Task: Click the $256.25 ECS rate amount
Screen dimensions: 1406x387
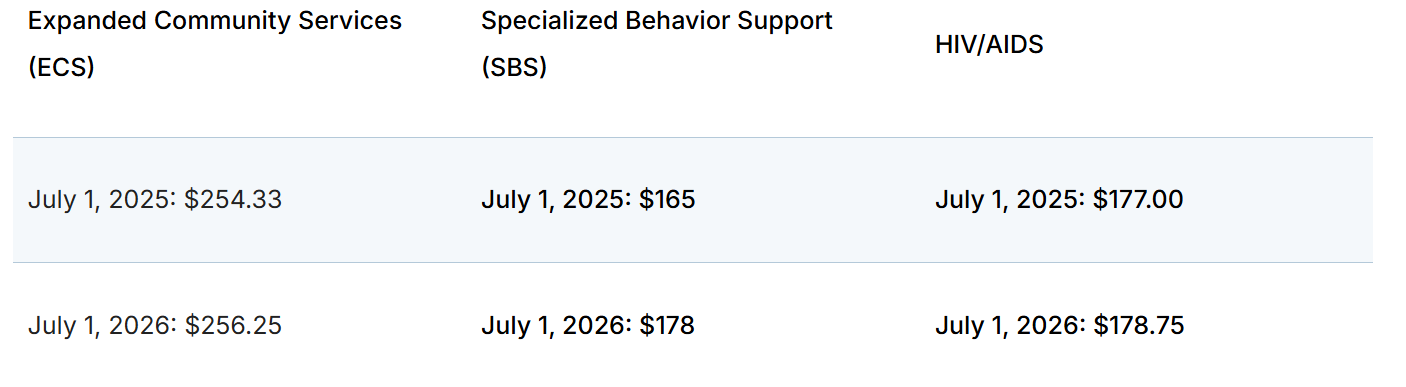Action: click(233, 326)
